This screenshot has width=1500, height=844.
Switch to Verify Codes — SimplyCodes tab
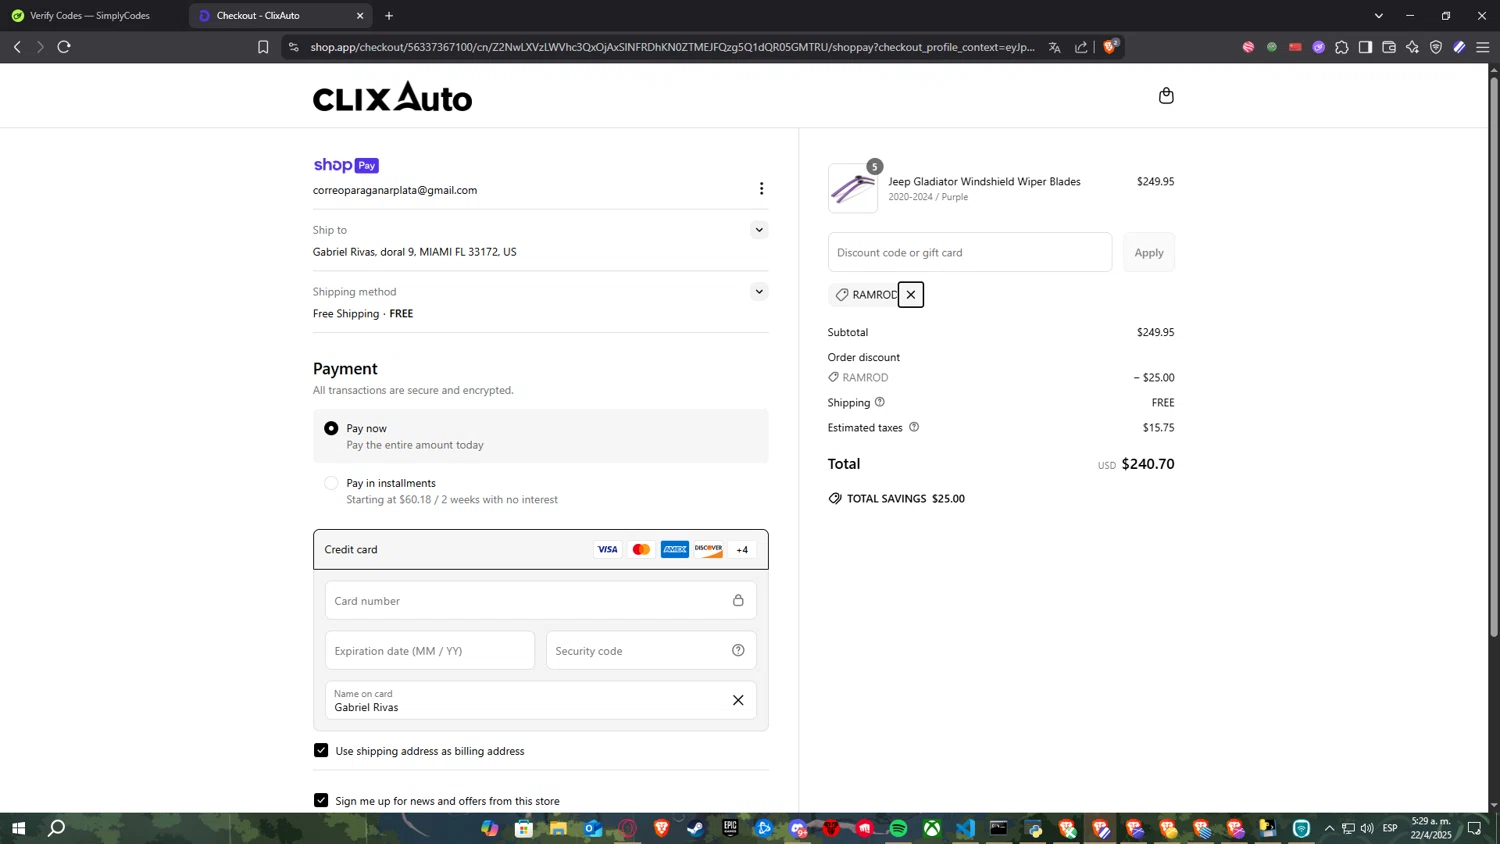pyautogui.click(x=91, y=15)
